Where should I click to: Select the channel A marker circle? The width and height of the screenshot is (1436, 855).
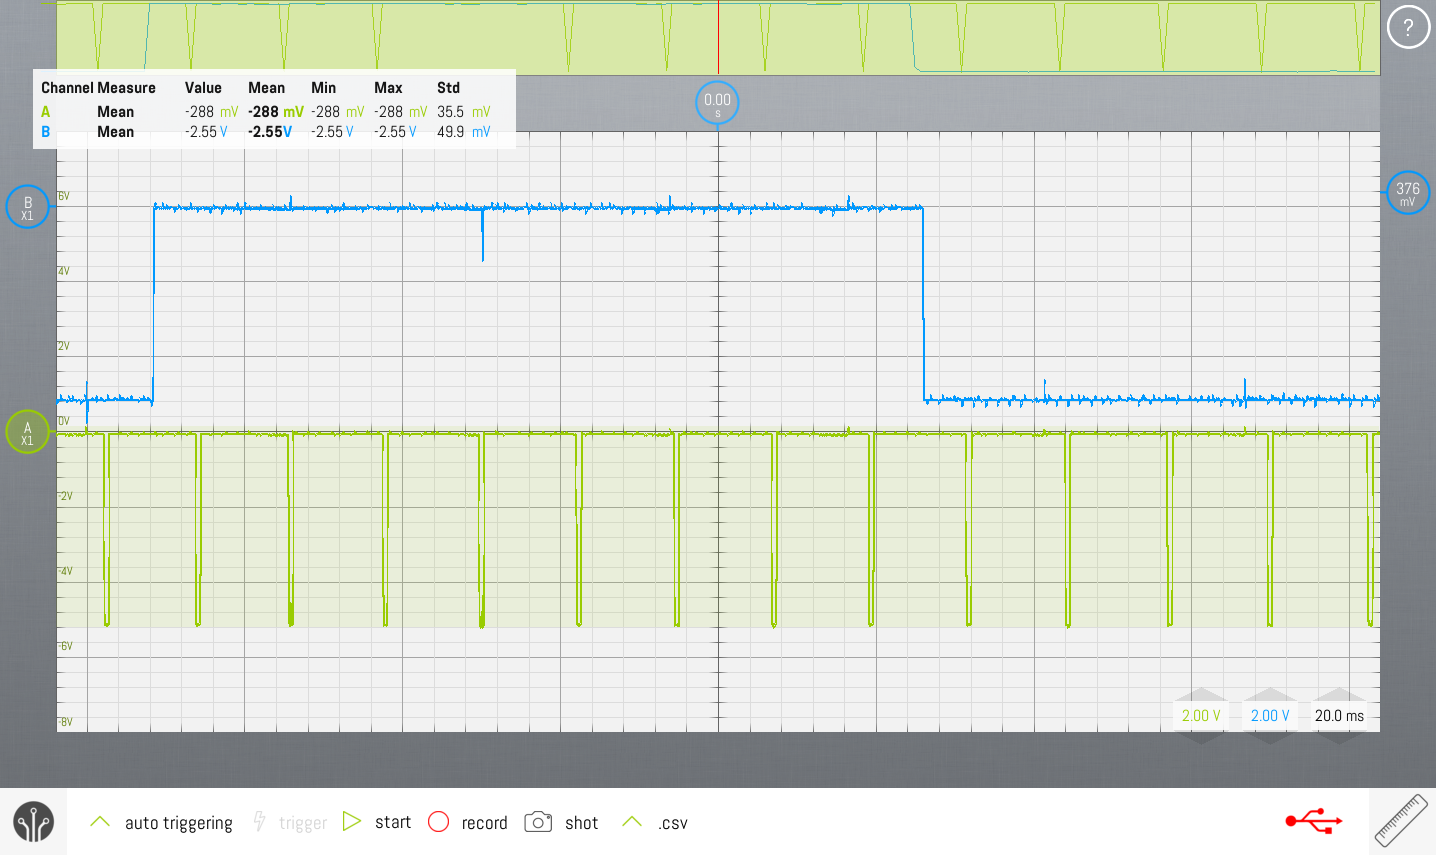point(27,433)
